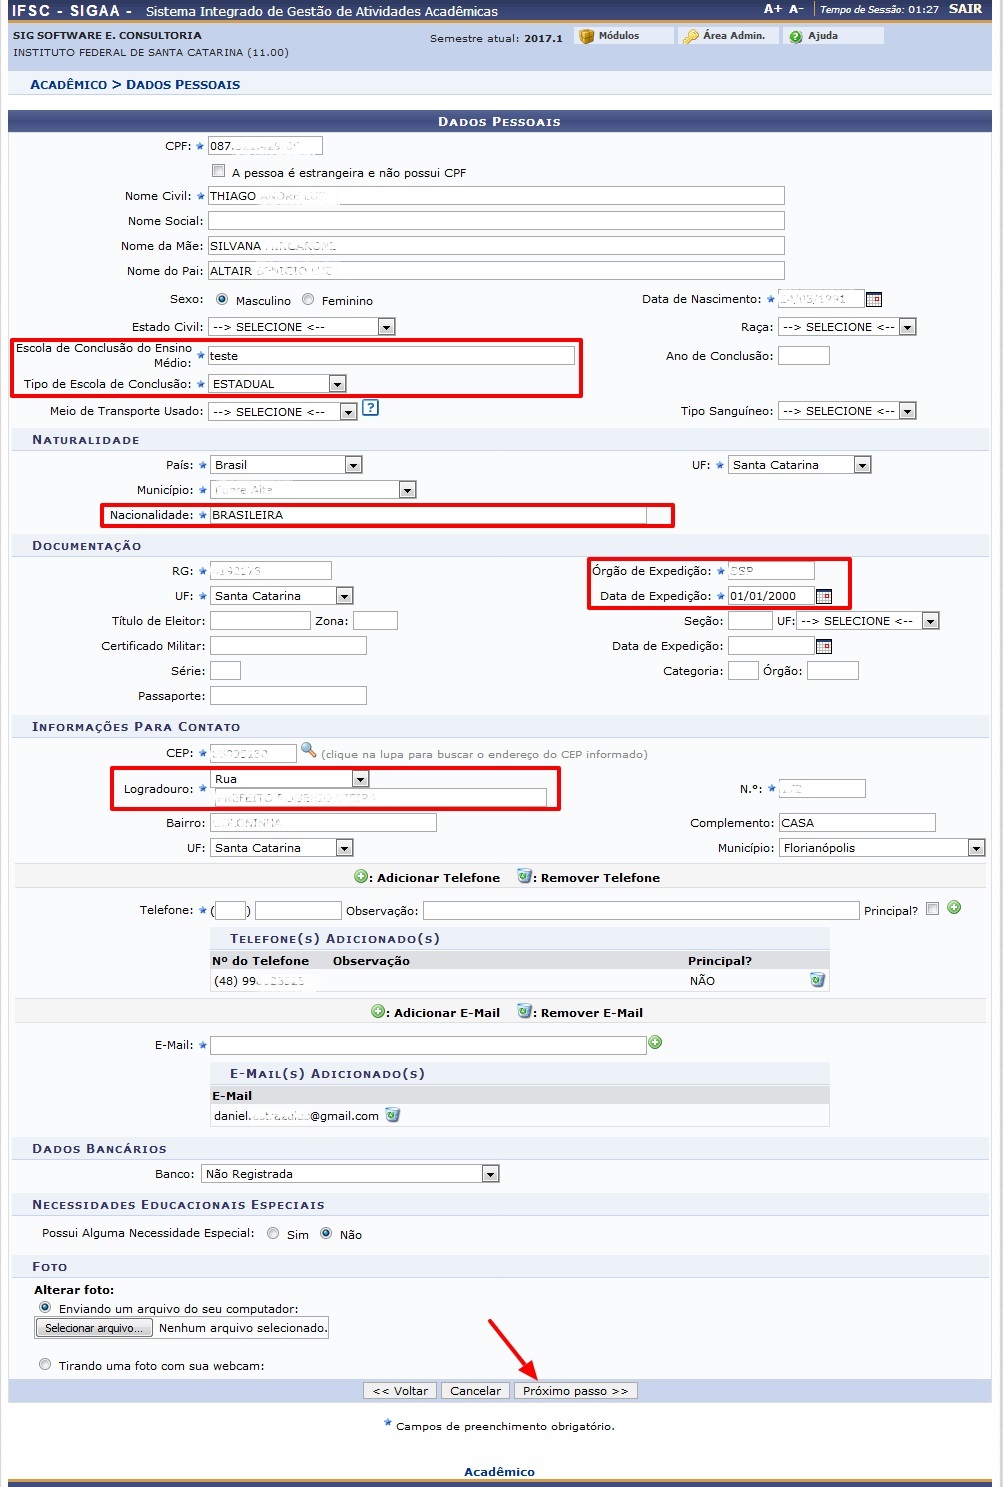Image resolution: width=1003 pixels, height=1487 pixels.
Task: Expand the Banco dropdown list
Action: tap(350, 1174)
